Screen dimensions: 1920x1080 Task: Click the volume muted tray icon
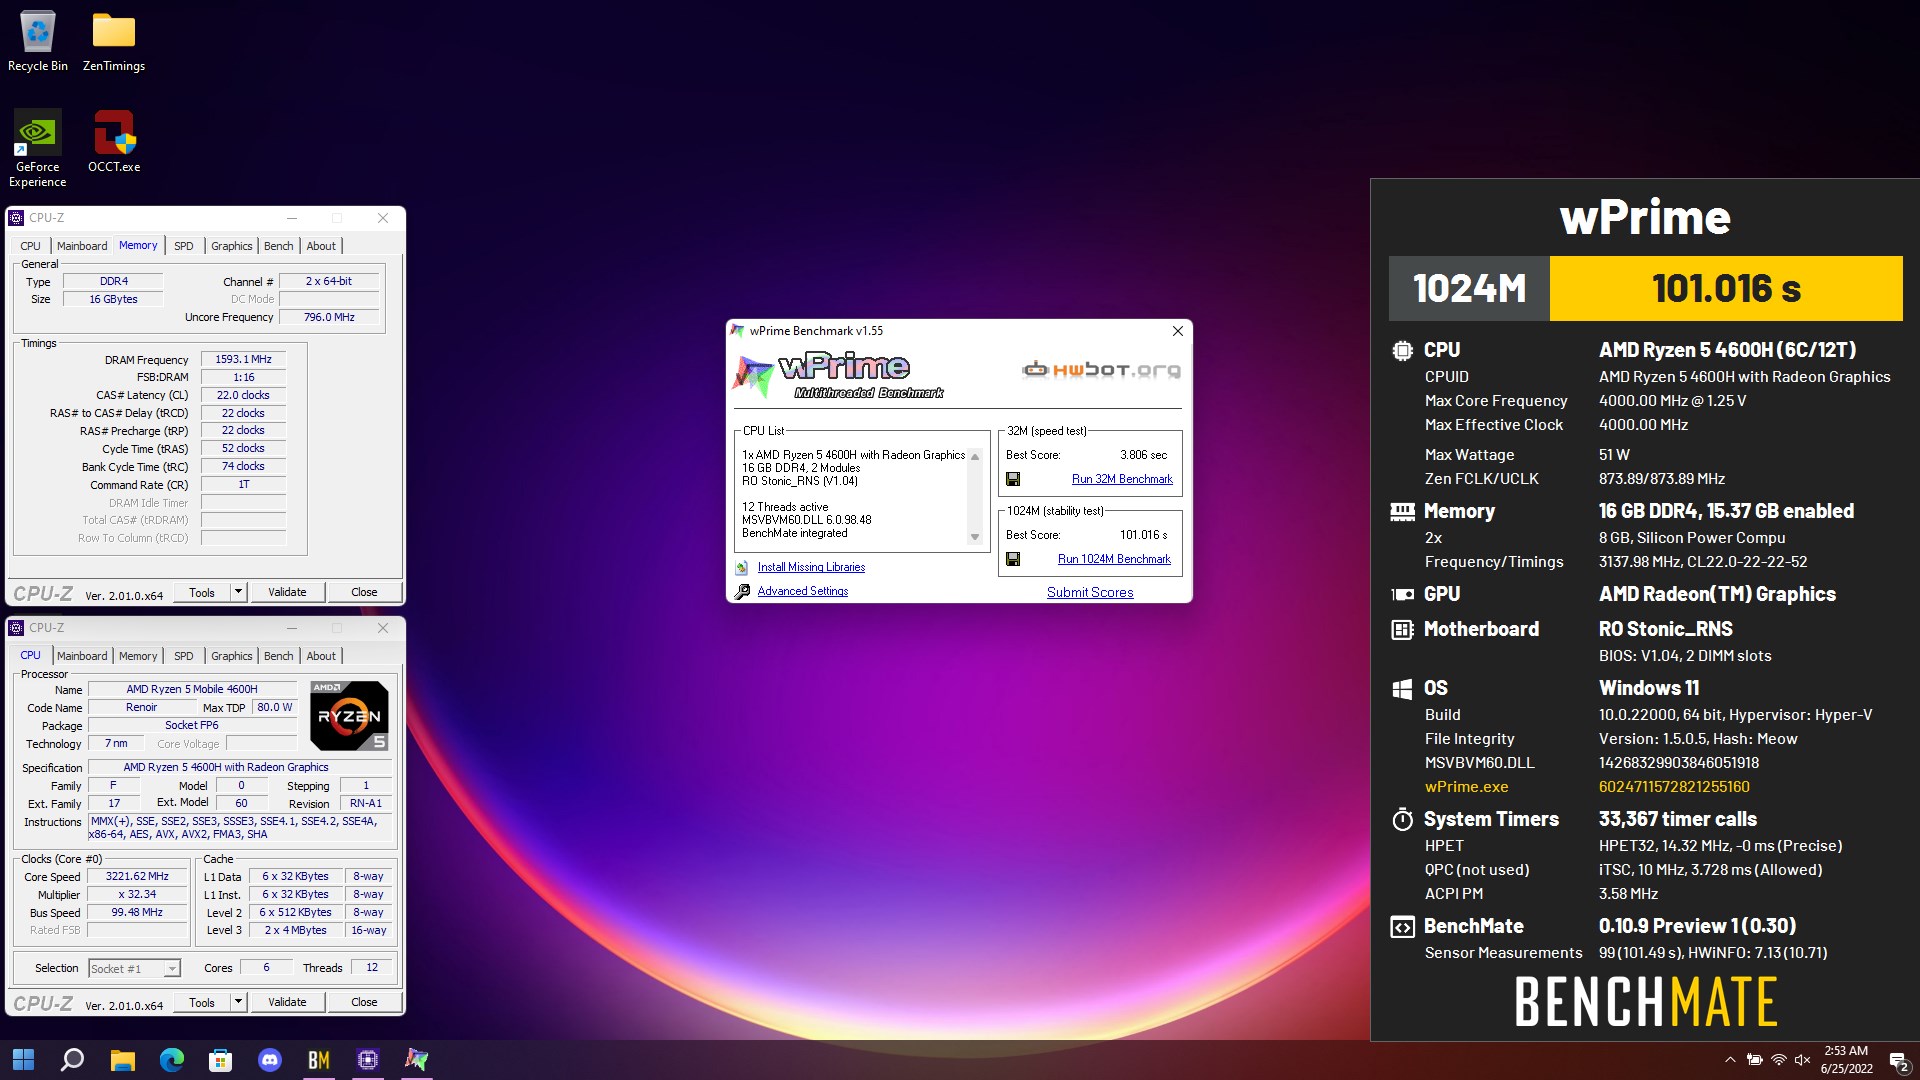[1802, 1060]
